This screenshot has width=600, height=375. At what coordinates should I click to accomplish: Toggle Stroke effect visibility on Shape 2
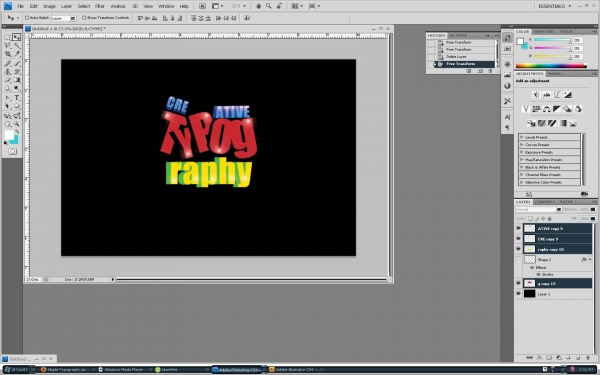[x=538, y=274]
